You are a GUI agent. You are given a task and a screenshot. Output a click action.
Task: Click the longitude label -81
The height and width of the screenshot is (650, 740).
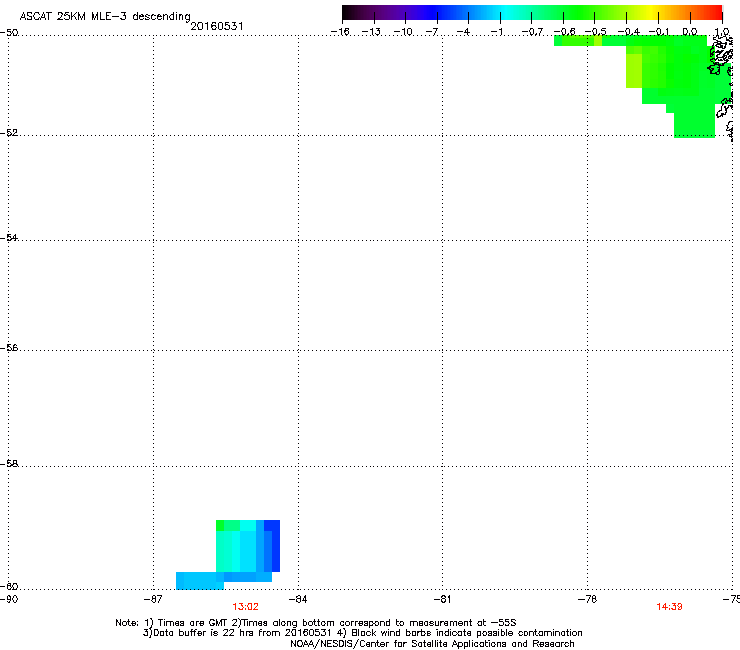[x=442, y=599]
